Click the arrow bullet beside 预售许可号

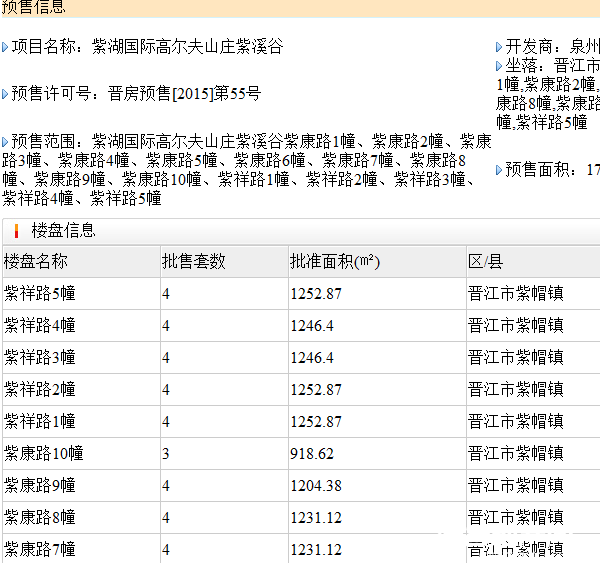tap(5, 94)
